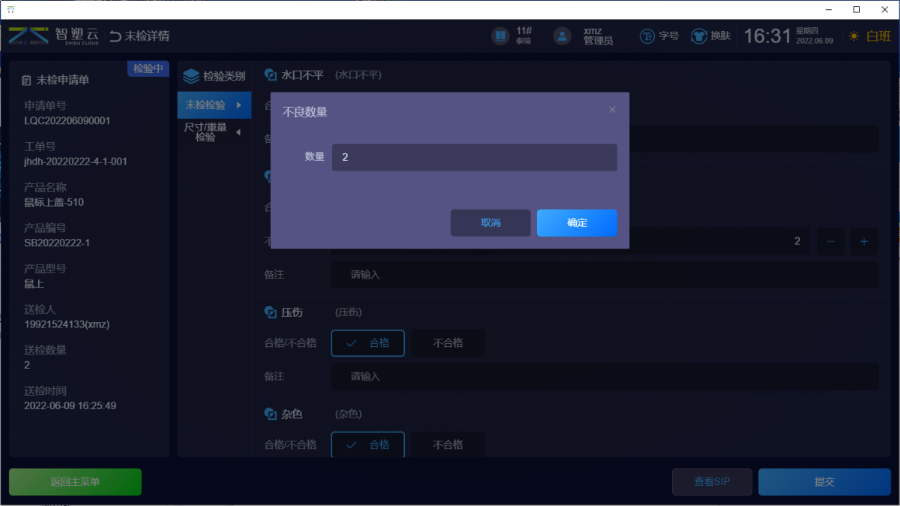Select the 尺寸/重量检验 tab

(x=206, y=133)
